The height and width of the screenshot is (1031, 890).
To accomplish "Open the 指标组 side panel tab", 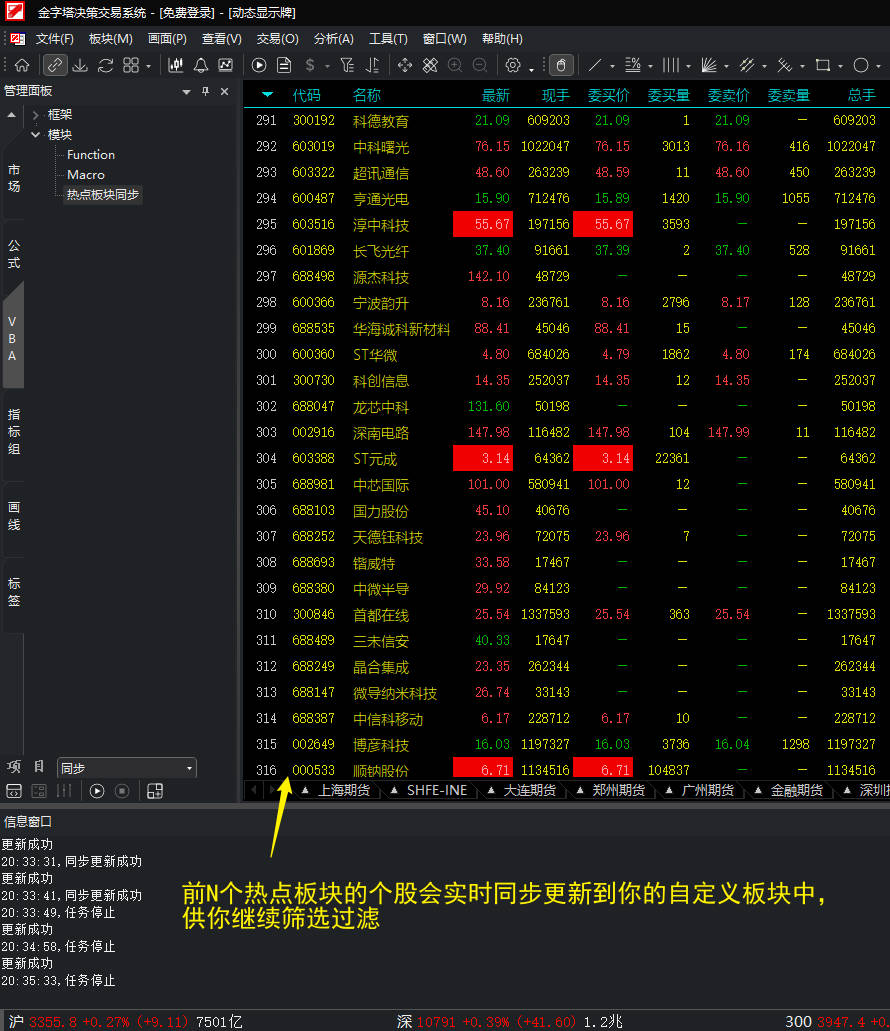I will (x=14, y=431).
